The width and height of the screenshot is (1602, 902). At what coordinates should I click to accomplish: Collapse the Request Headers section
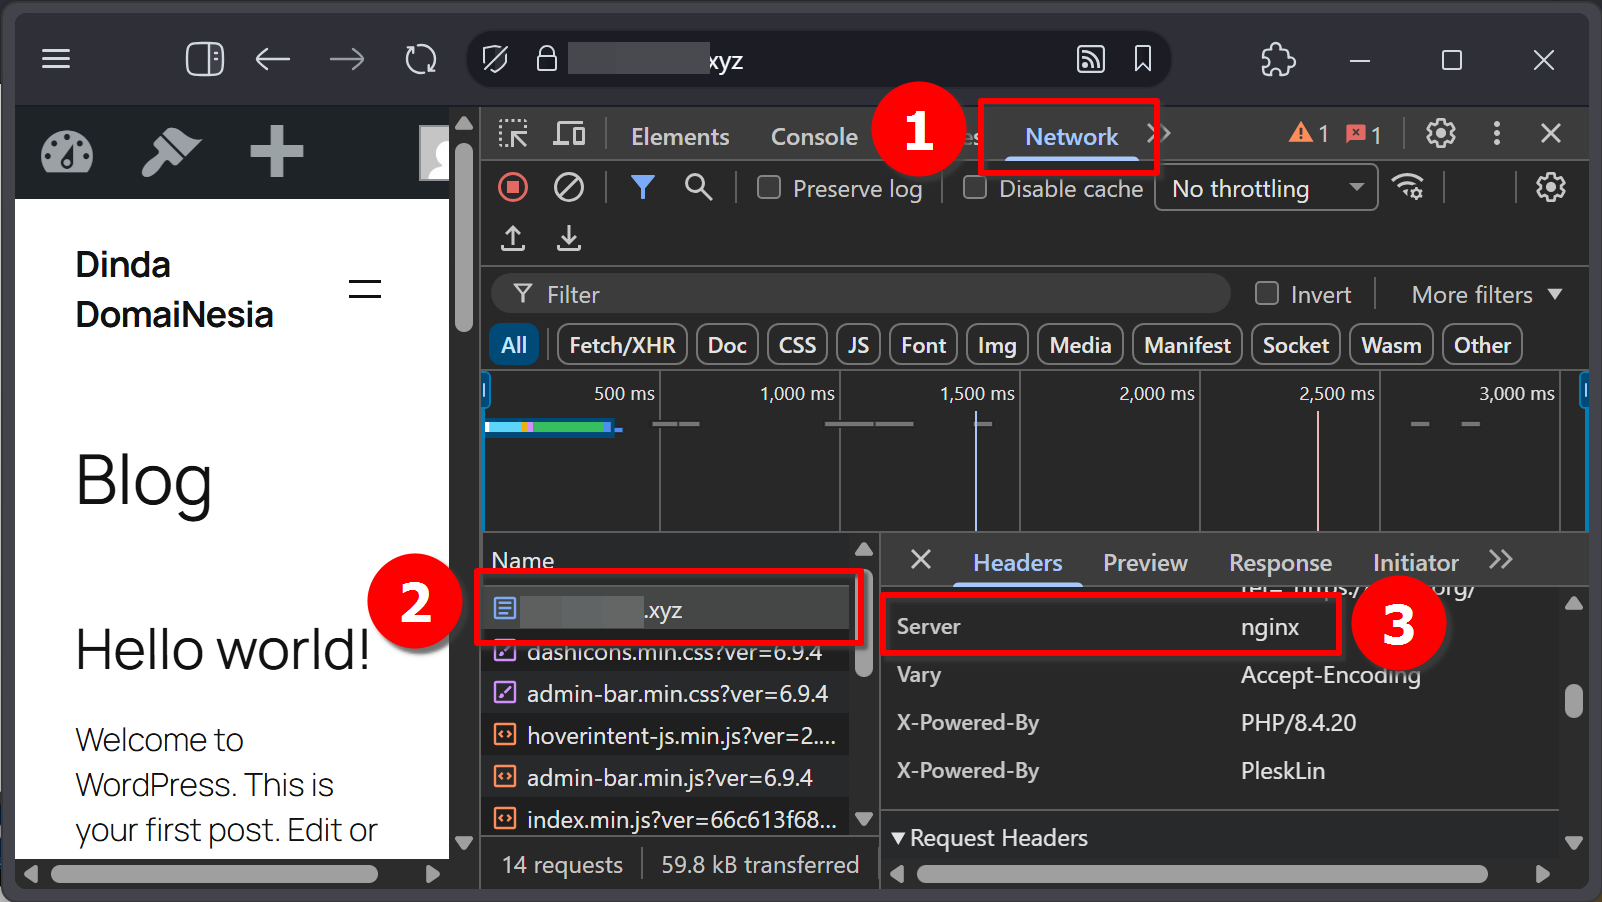tap(989, 838)
